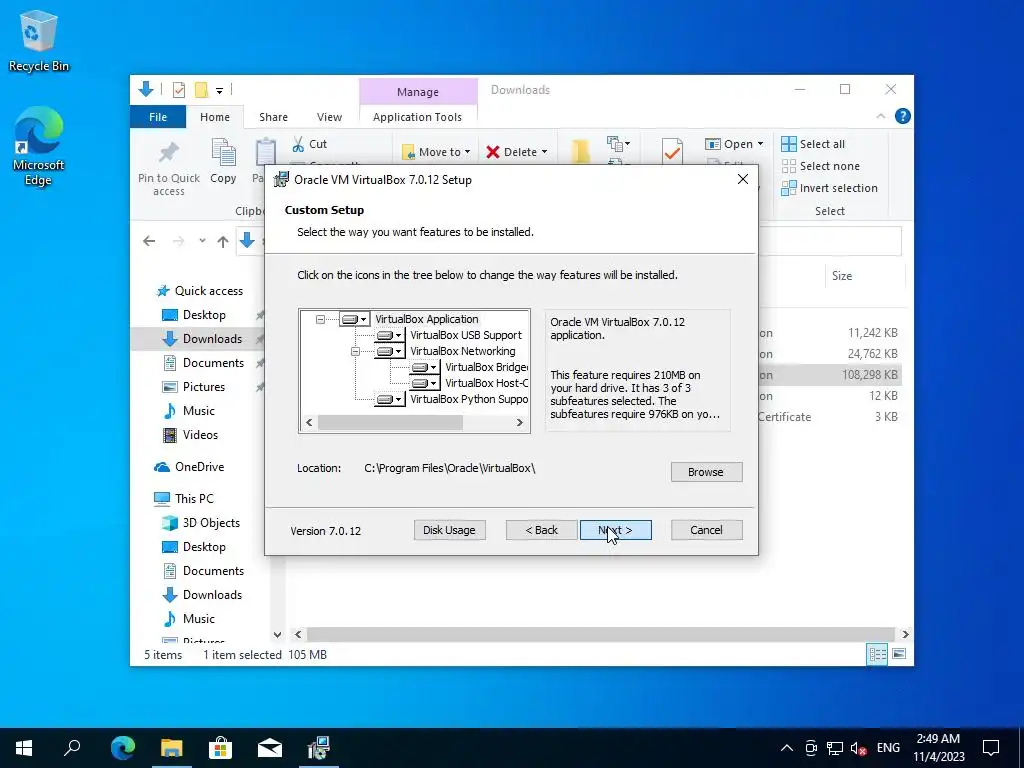Close the VirtualBox Setup dialog
Image resolution: width=1024 pixels, height=768 pixels.
[x=743, y=179]
